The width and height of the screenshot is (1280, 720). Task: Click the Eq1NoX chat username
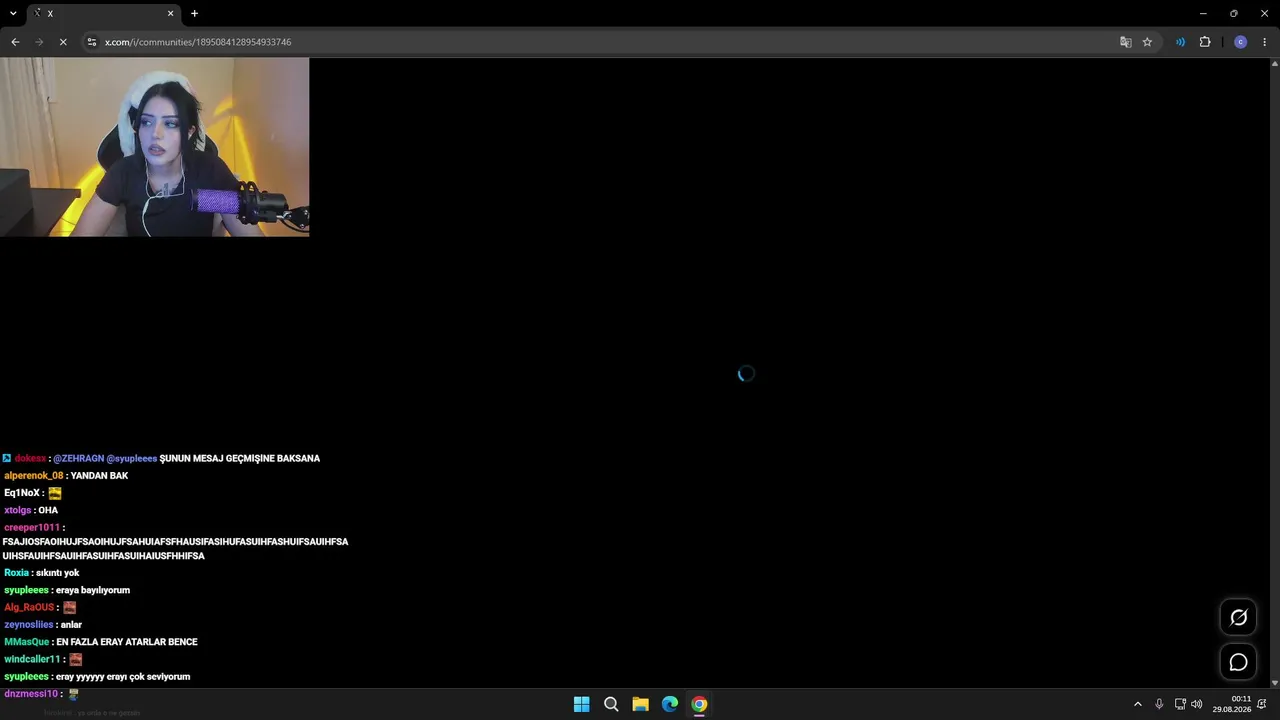coord(22,493)
